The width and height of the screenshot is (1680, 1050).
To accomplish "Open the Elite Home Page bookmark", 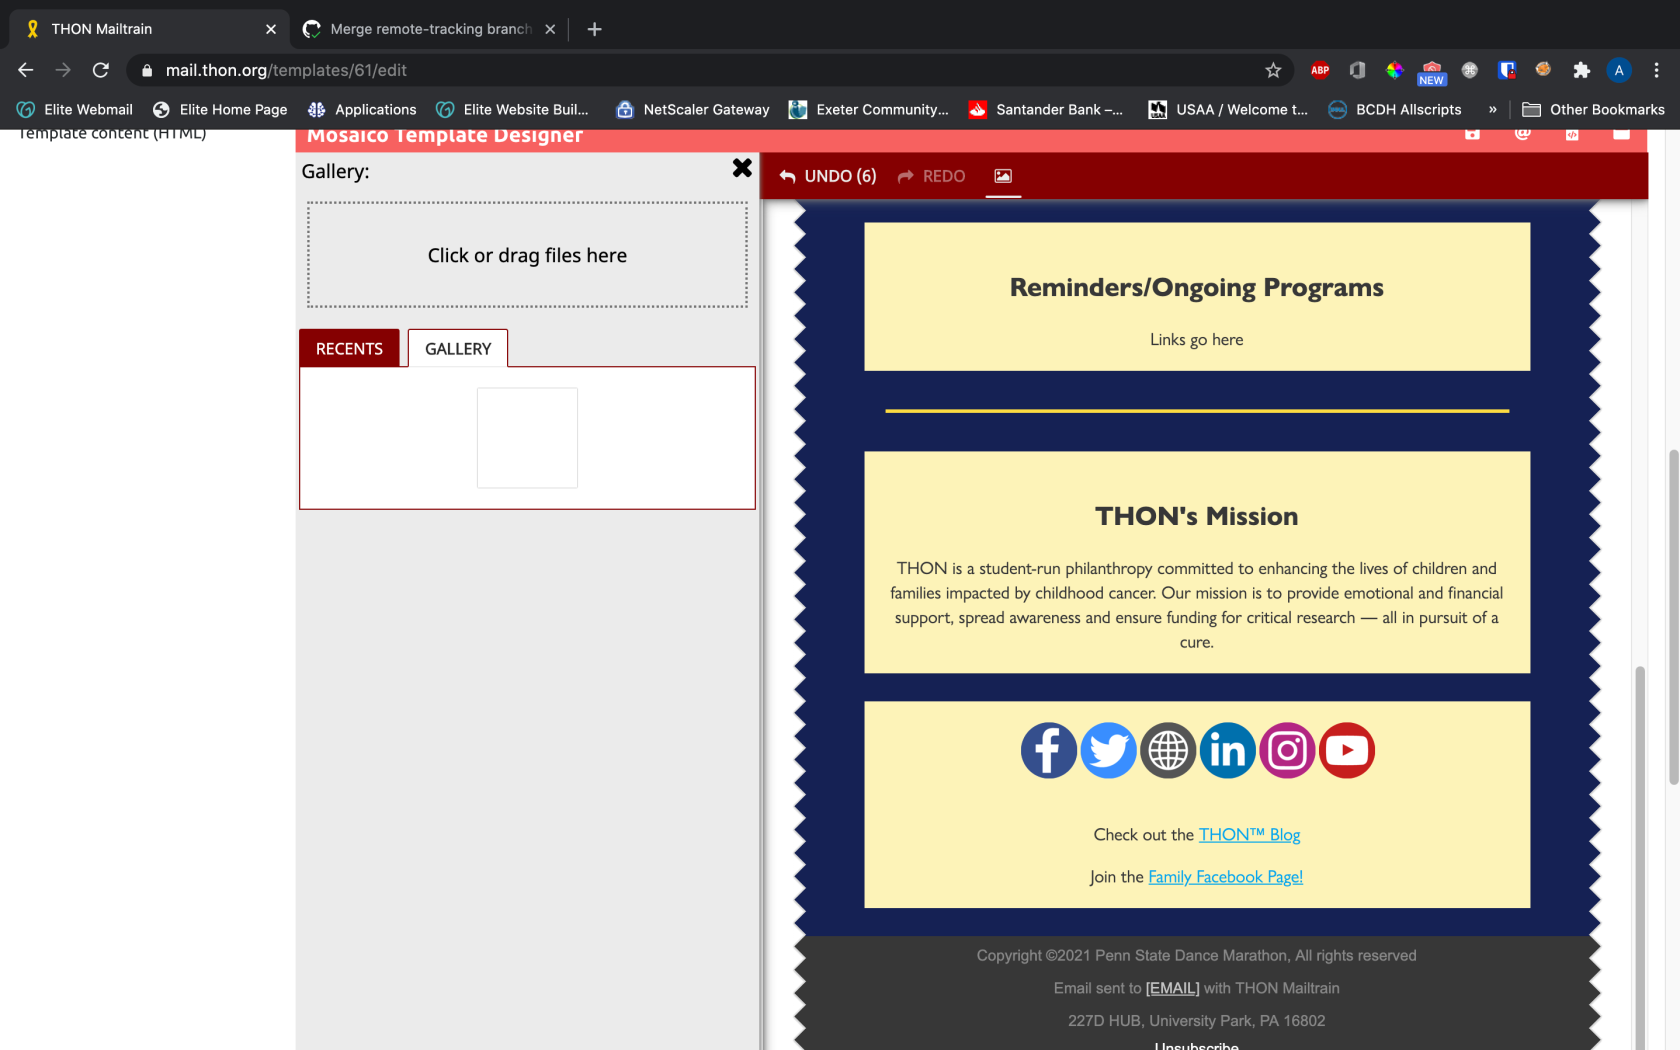I will coord(220,109).
